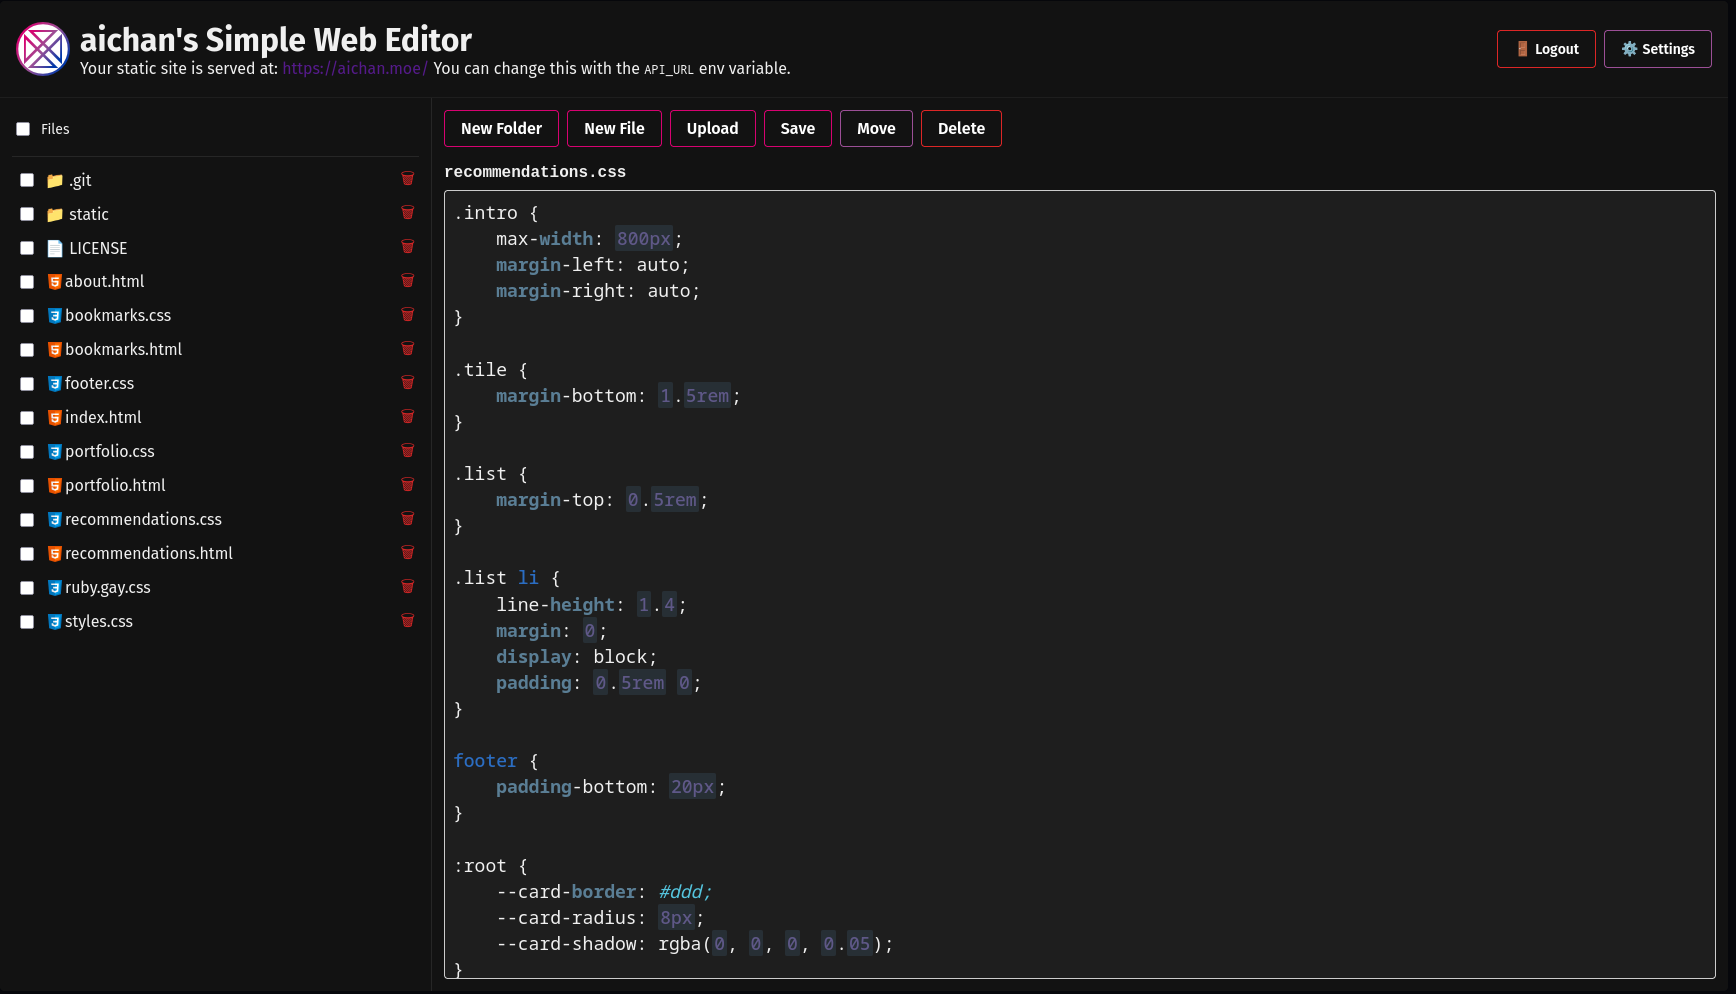Click trash icon next to .git folder

tap(408, 179)
